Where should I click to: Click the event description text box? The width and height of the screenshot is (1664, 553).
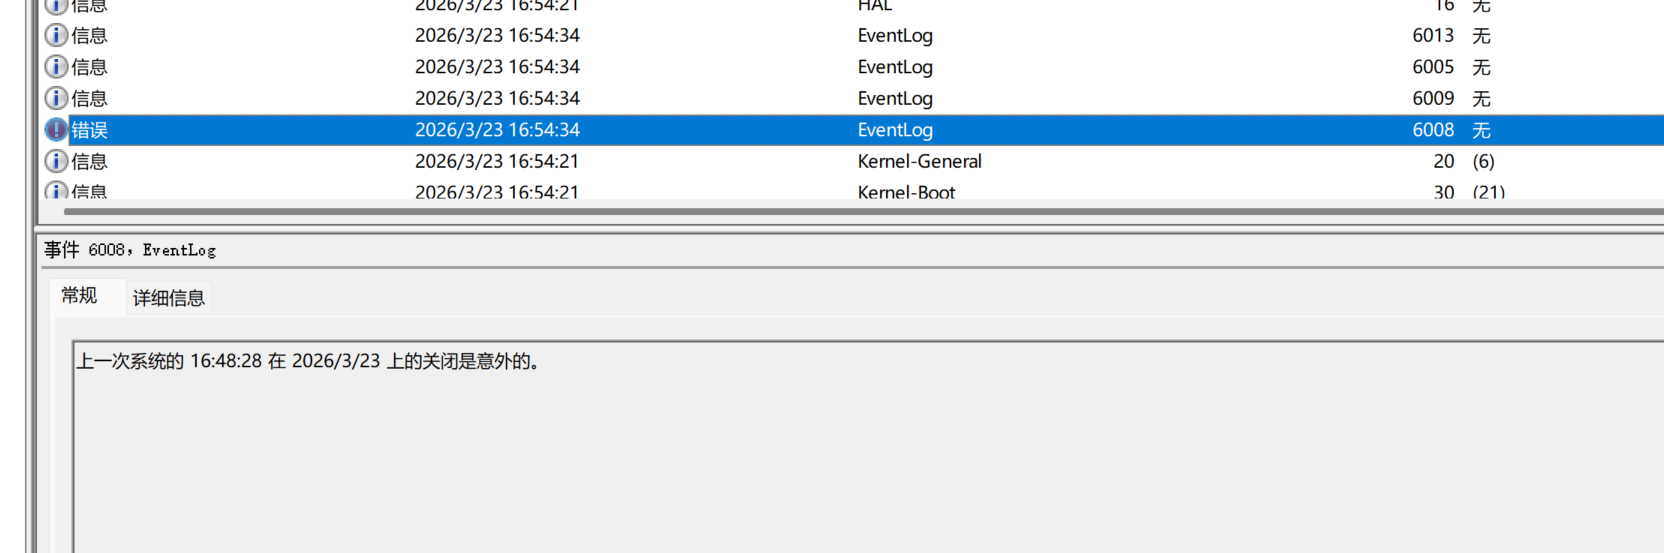tap(868, 447)
